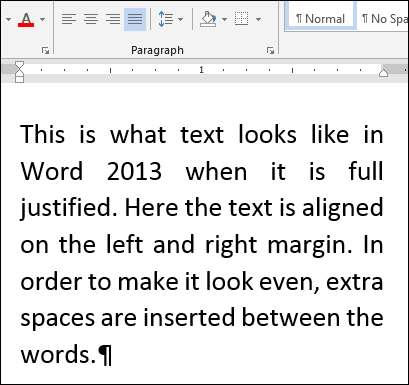The width and height of the screenshot is (409, 385).
Task: Expand Line Spacing dropdown arrow
Action: point(180,19)
